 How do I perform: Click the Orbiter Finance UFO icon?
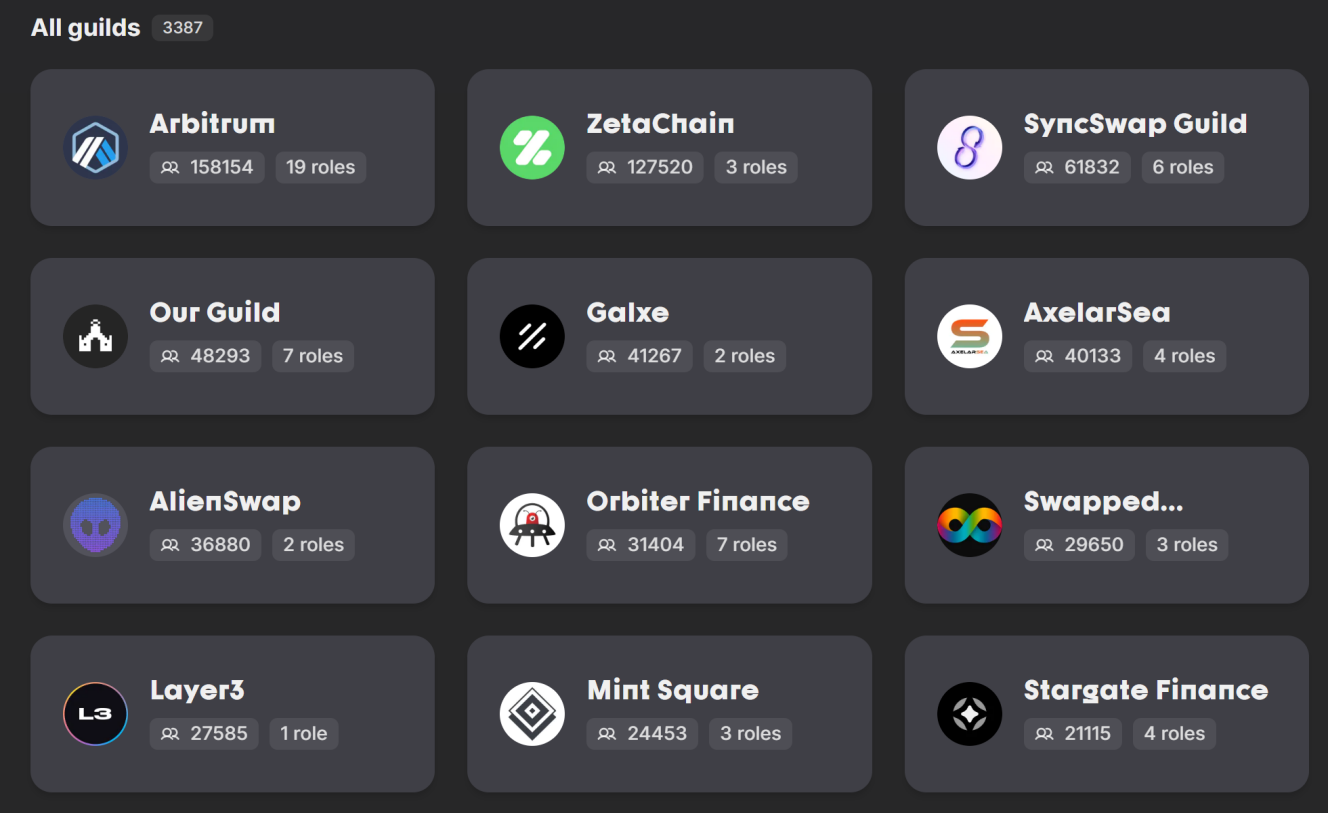coord(532,525)
